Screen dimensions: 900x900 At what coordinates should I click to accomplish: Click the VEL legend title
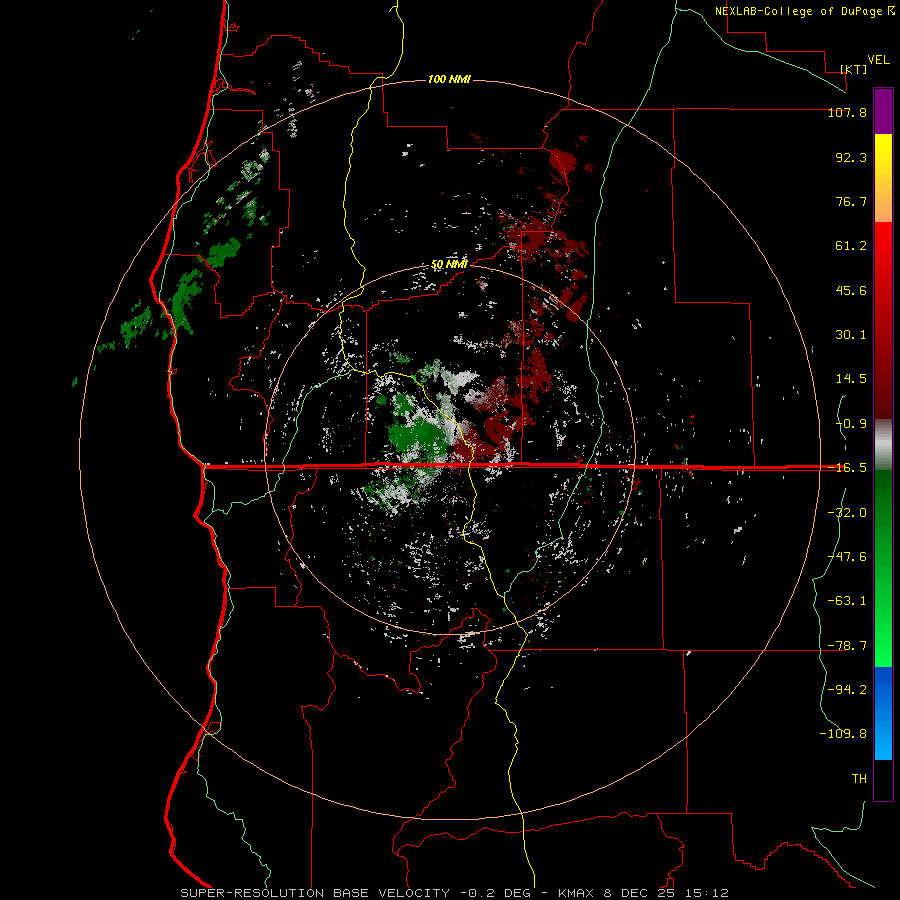[878, 60]
